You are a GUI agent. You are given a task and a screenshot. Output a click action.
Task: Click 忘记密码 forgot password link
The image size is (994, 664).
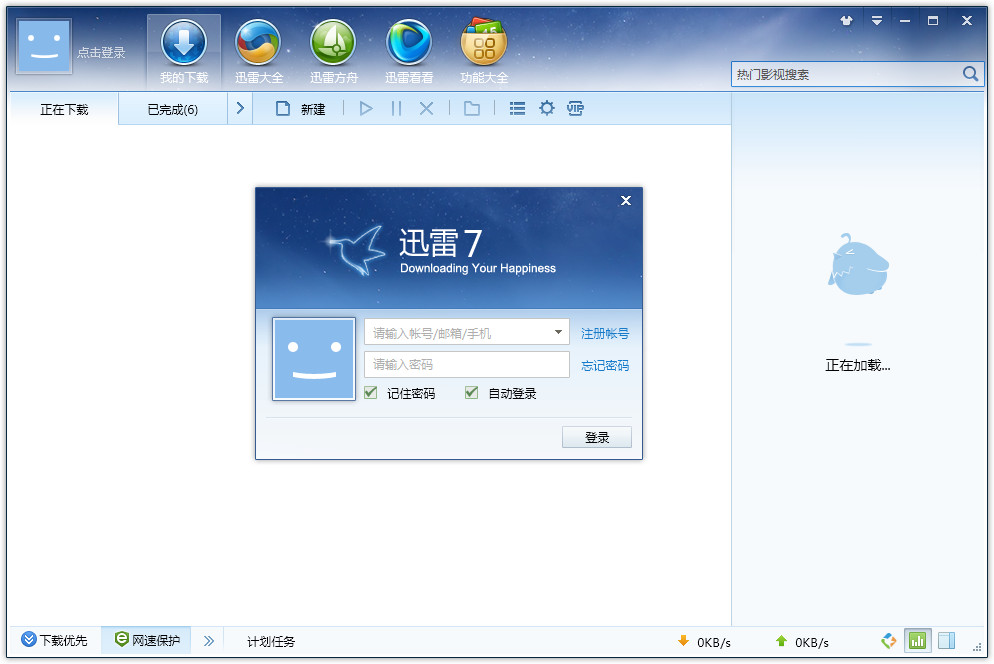[605, 365]
